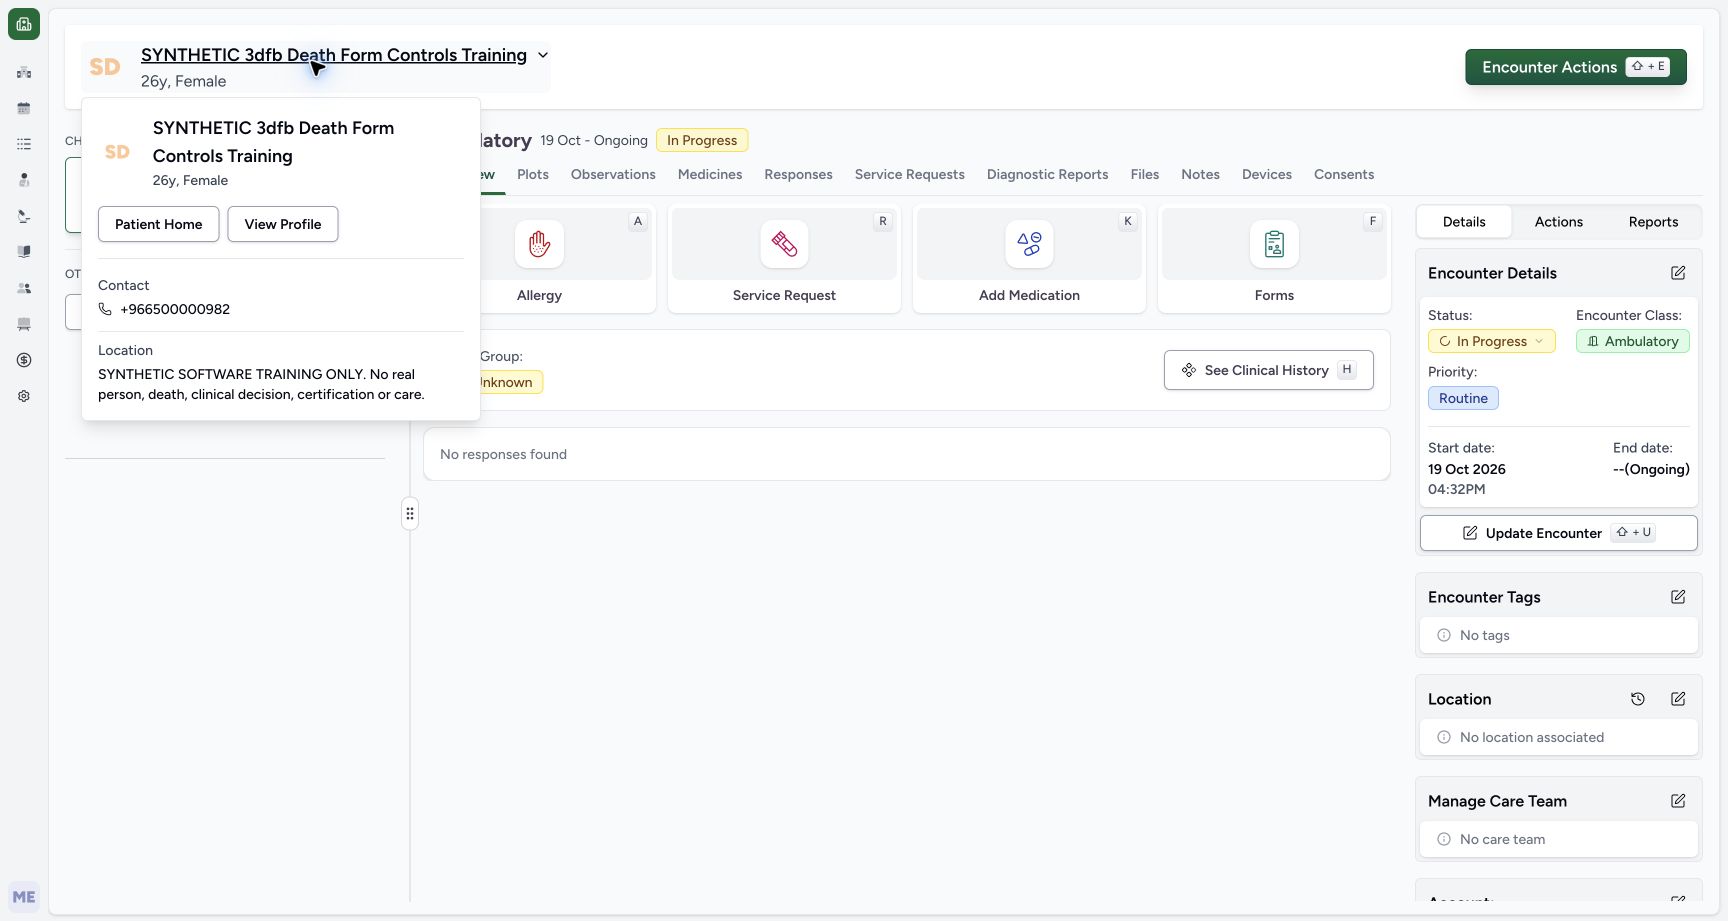Click the green hospital logo icon
The width and height of the screenshot is (1728, 921).
[24, 24]
